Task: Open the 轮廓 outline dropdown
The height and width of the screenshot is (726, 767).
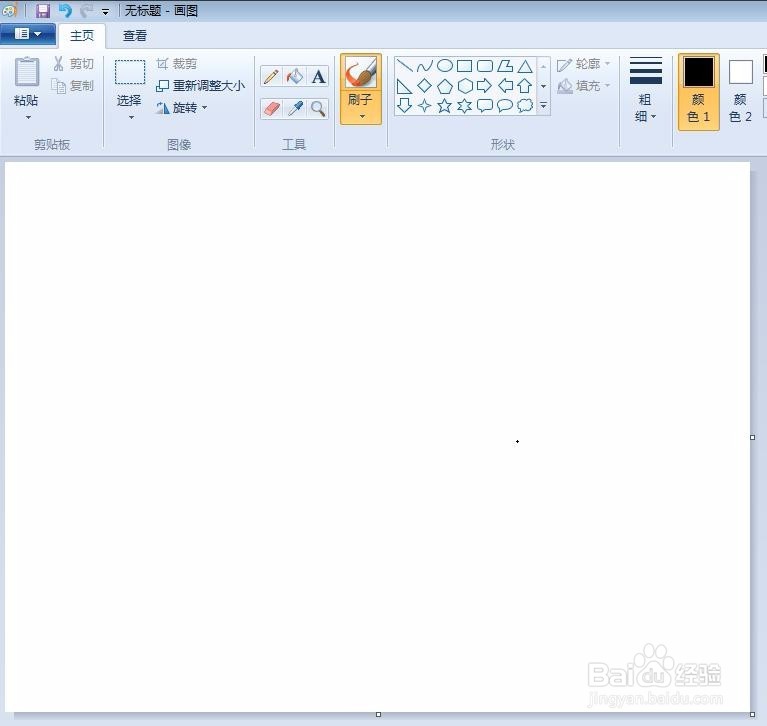Action: 584,64
